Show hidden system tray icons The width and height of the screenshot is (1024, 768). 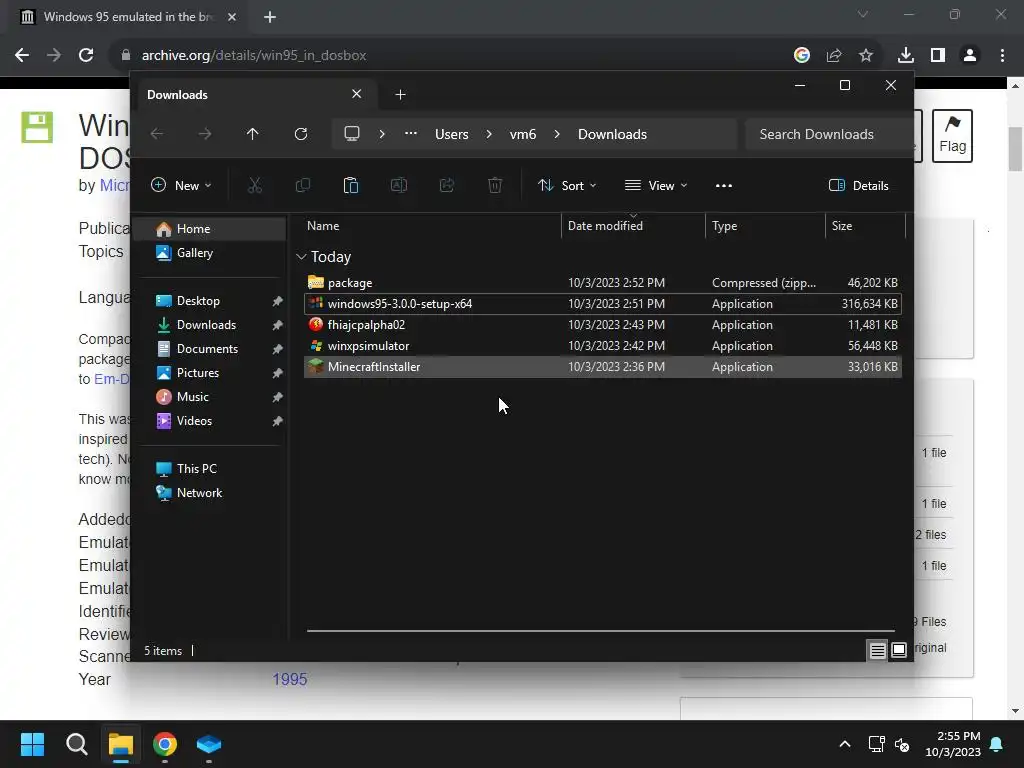coord(844,744)
